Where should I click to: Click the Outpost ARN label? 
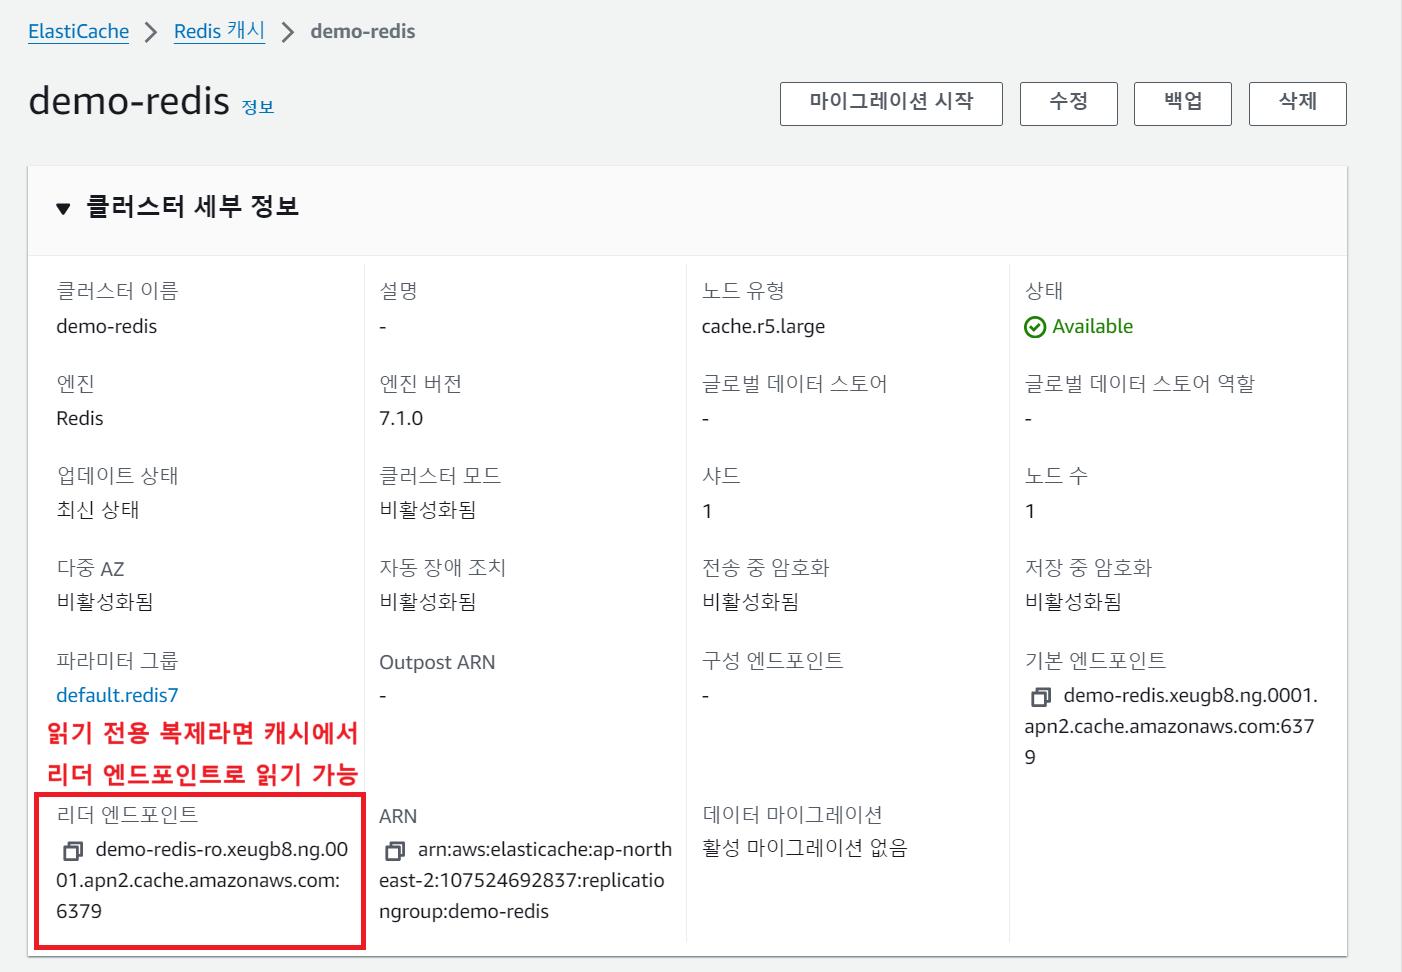click(437, 662)
